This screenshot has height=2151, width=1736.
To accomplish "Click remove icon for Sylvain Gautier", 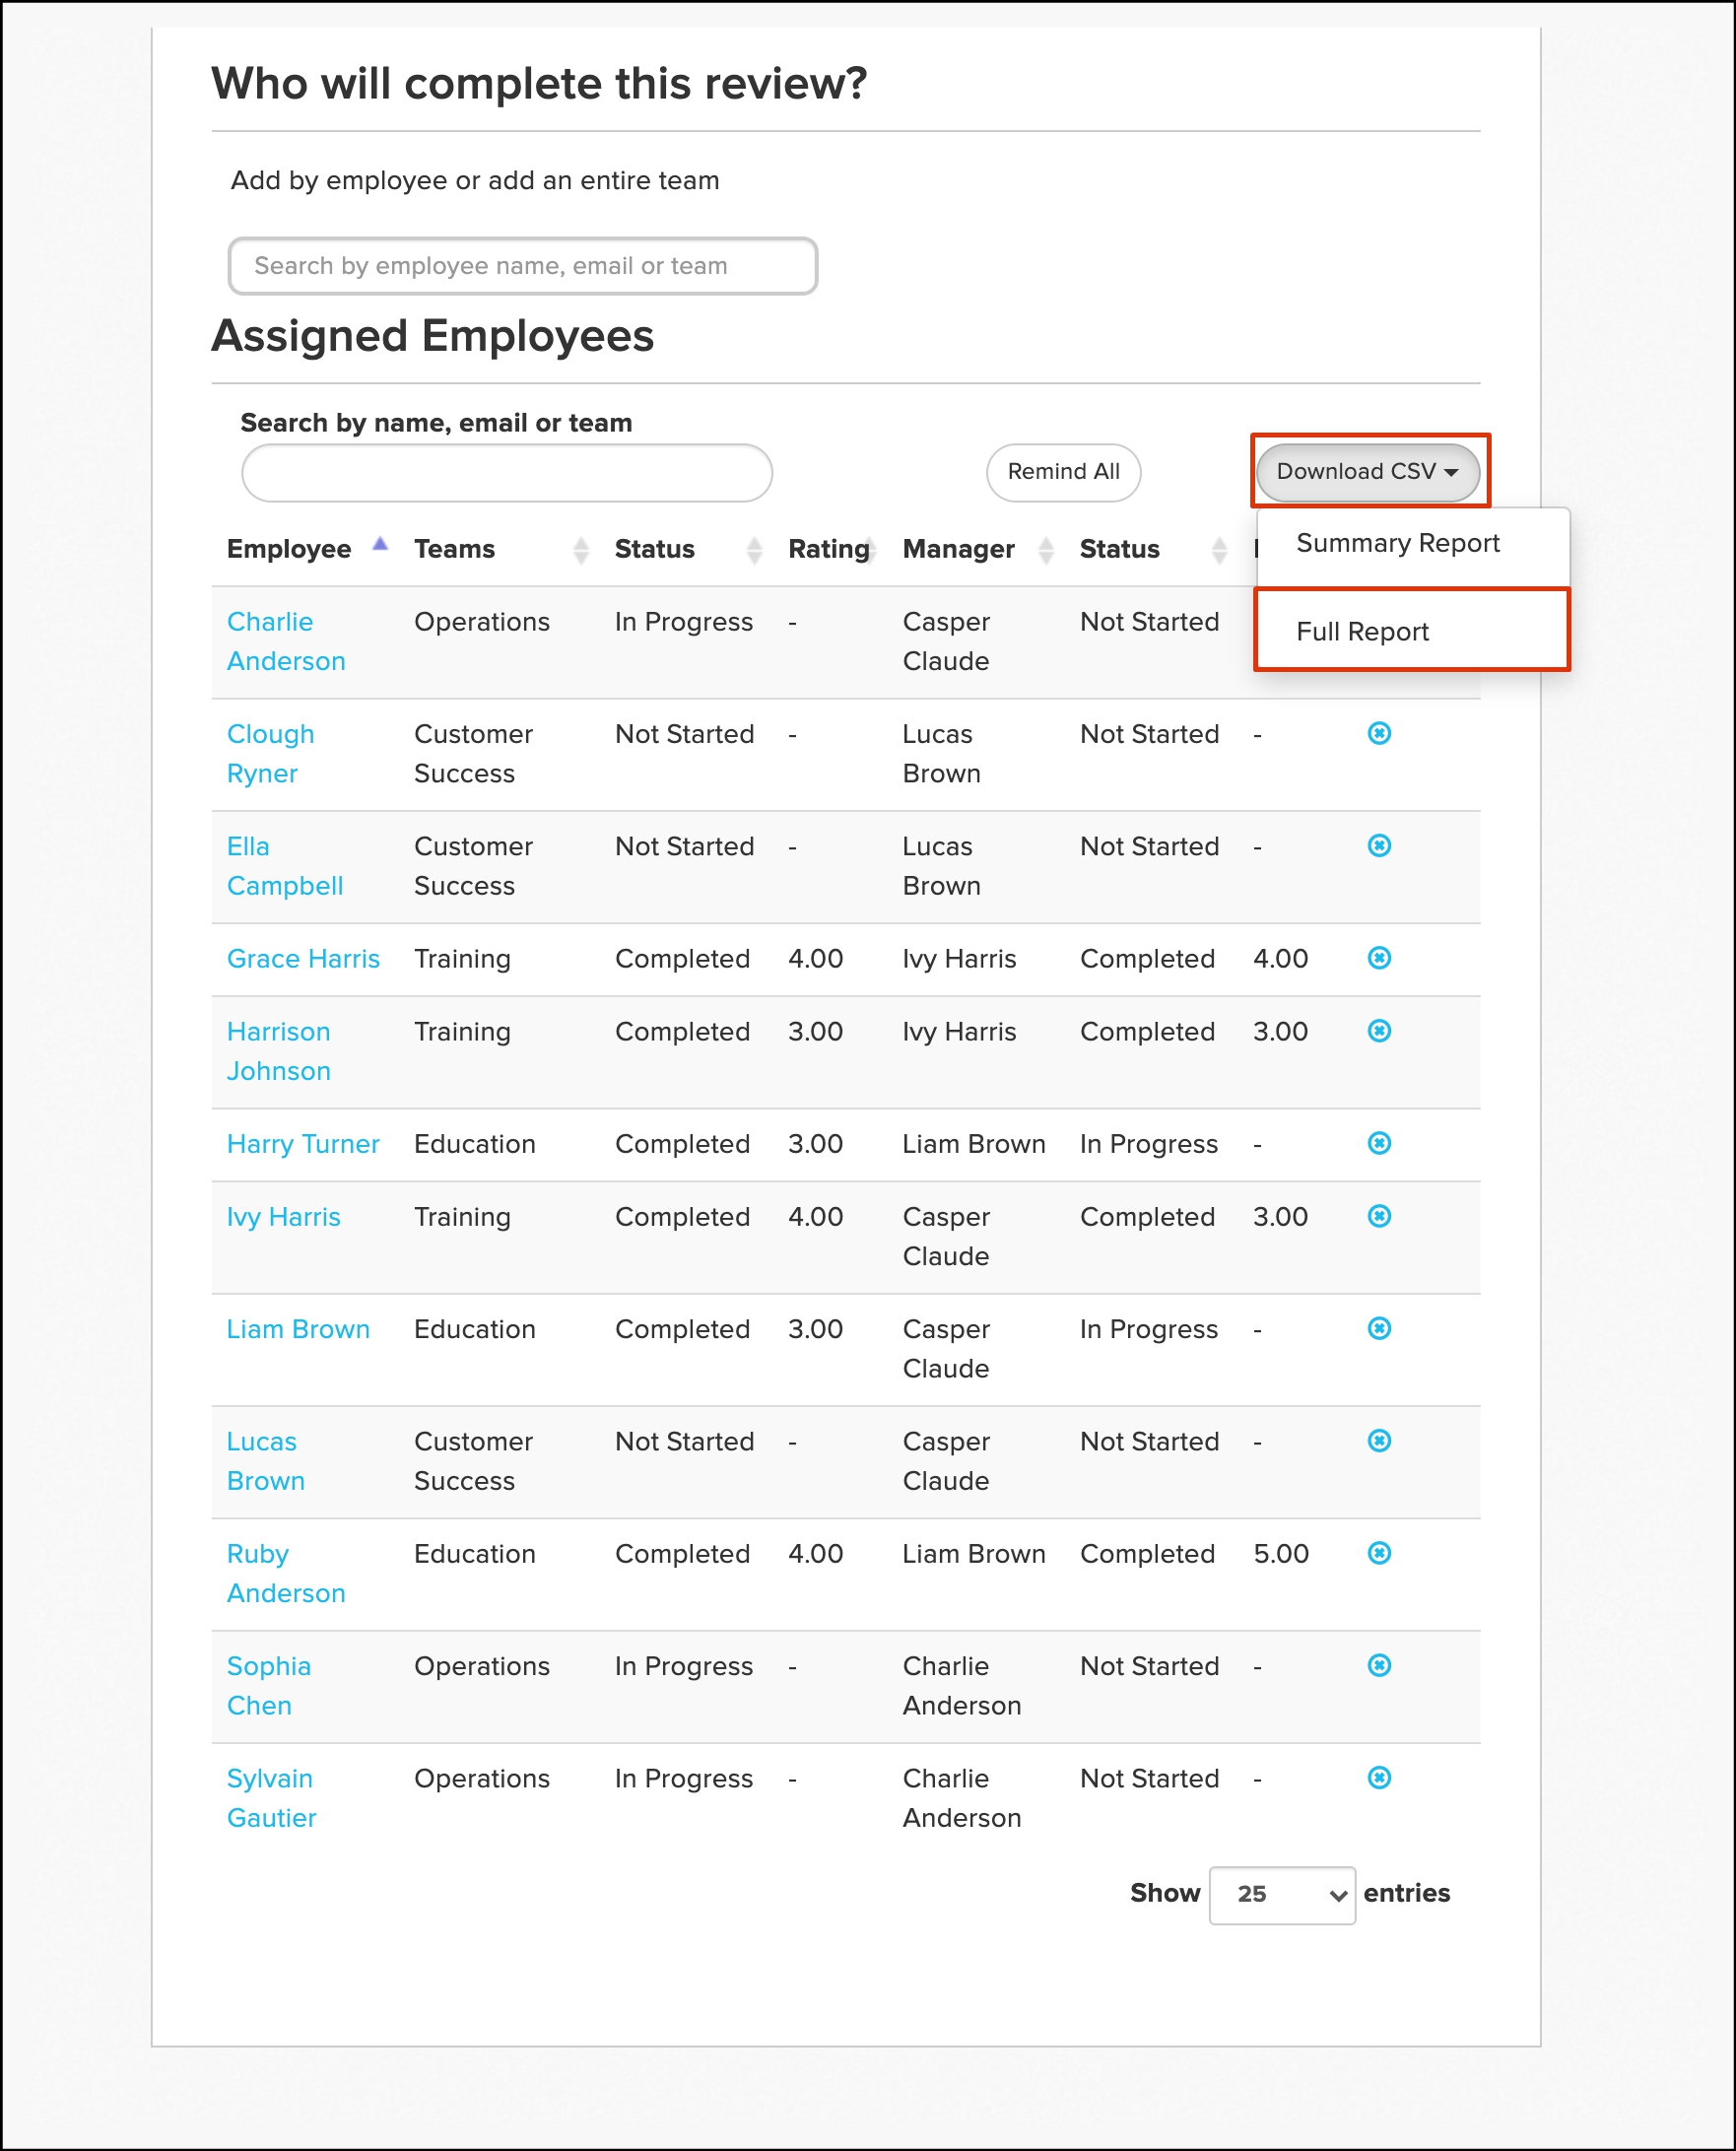I will (x=1379, y=1777).
